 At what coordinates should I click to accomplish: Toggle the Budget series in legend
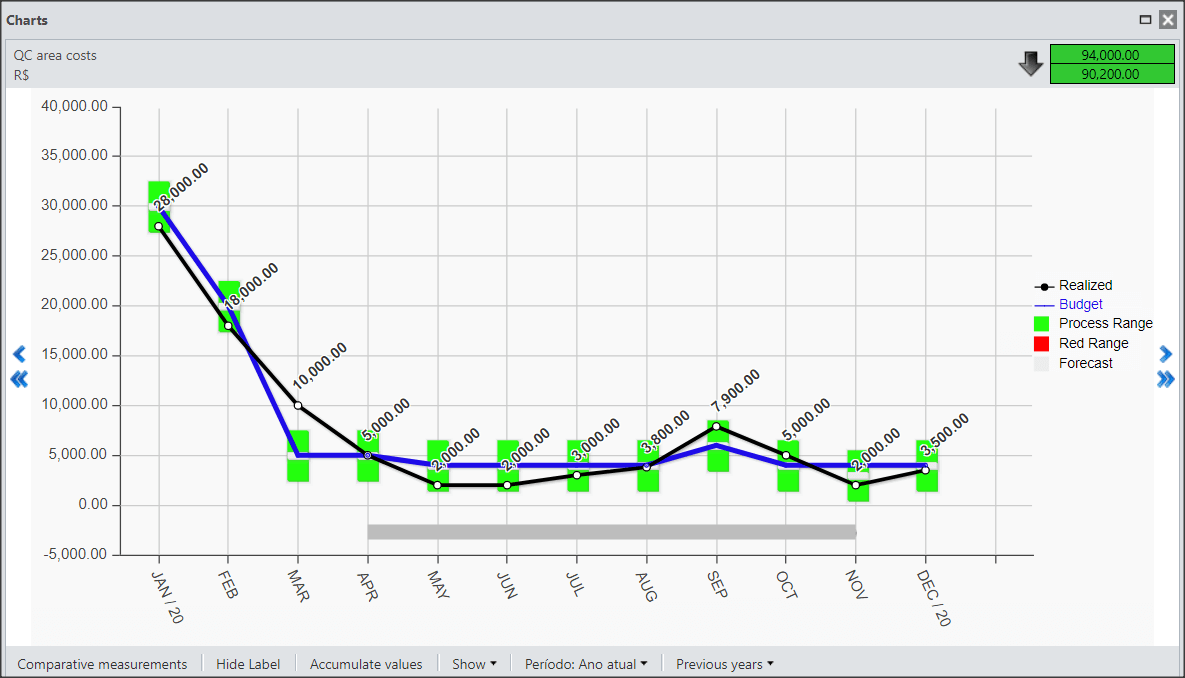pyautogui.click(x=1068, y=305)
